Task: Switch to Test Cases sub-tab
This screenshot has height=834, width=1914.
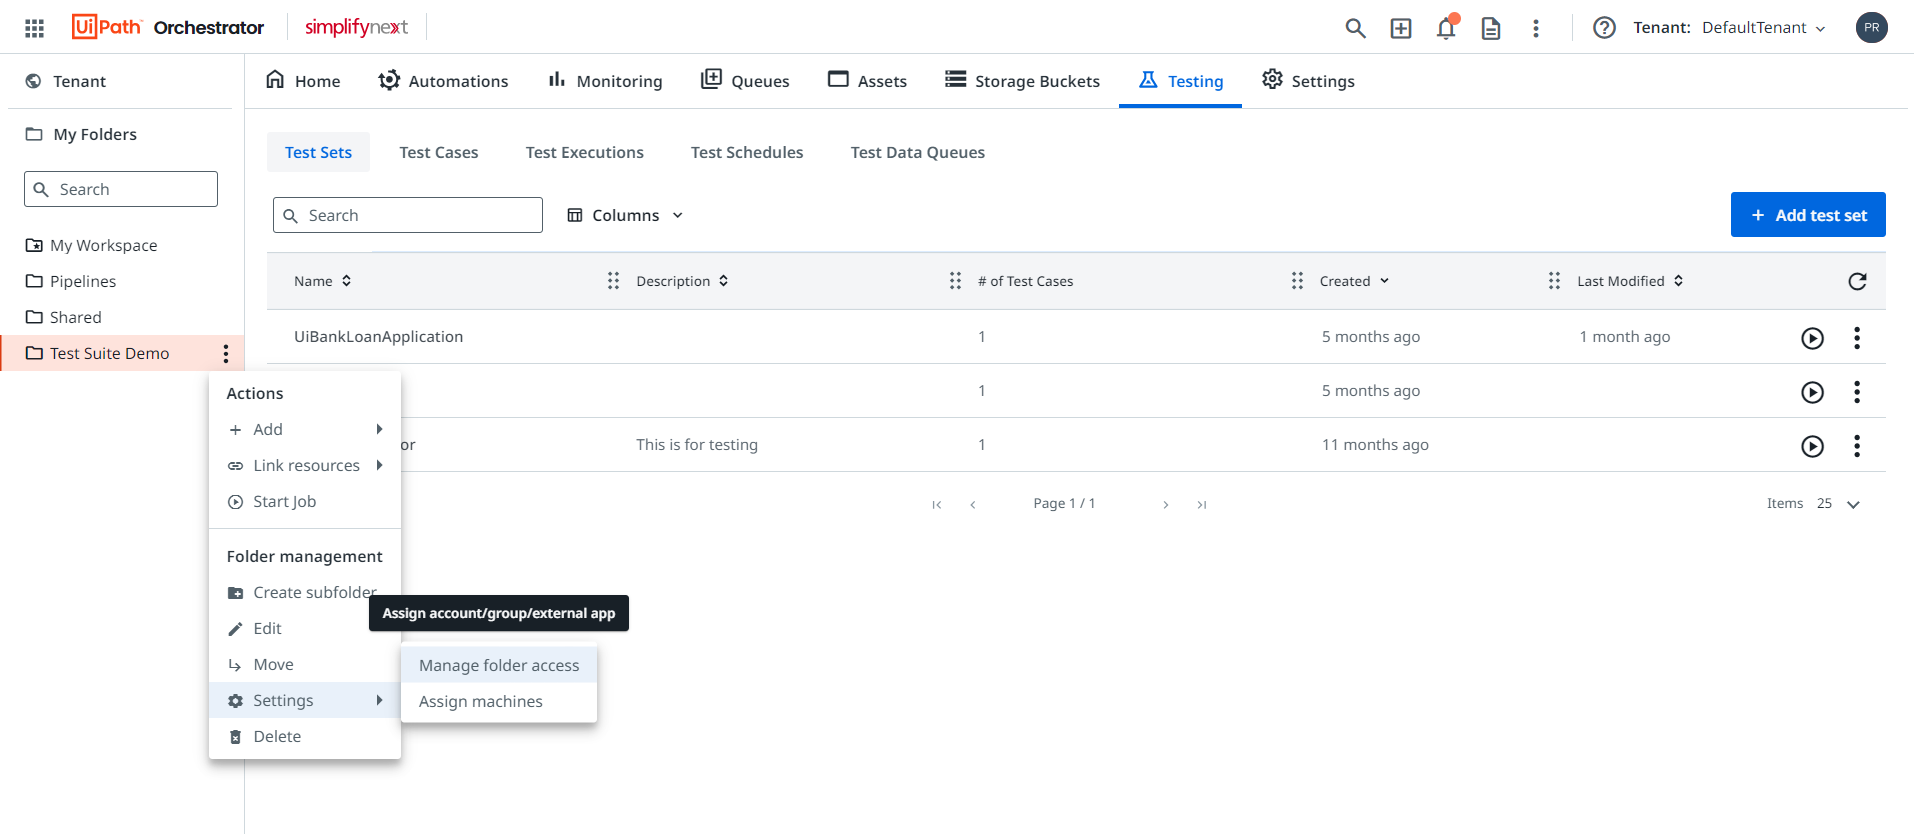Action: tap(439, 152)
